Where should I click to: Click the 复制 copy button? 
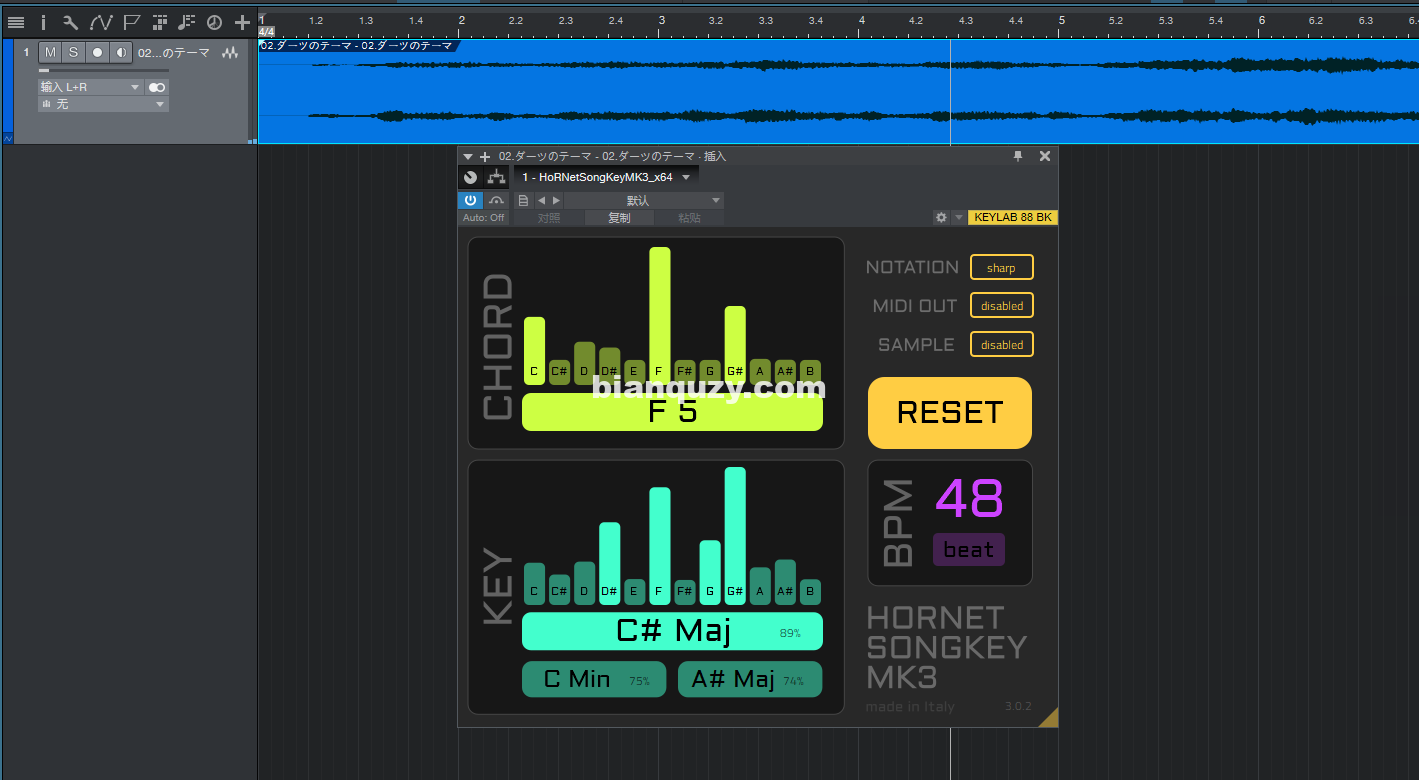619,217
